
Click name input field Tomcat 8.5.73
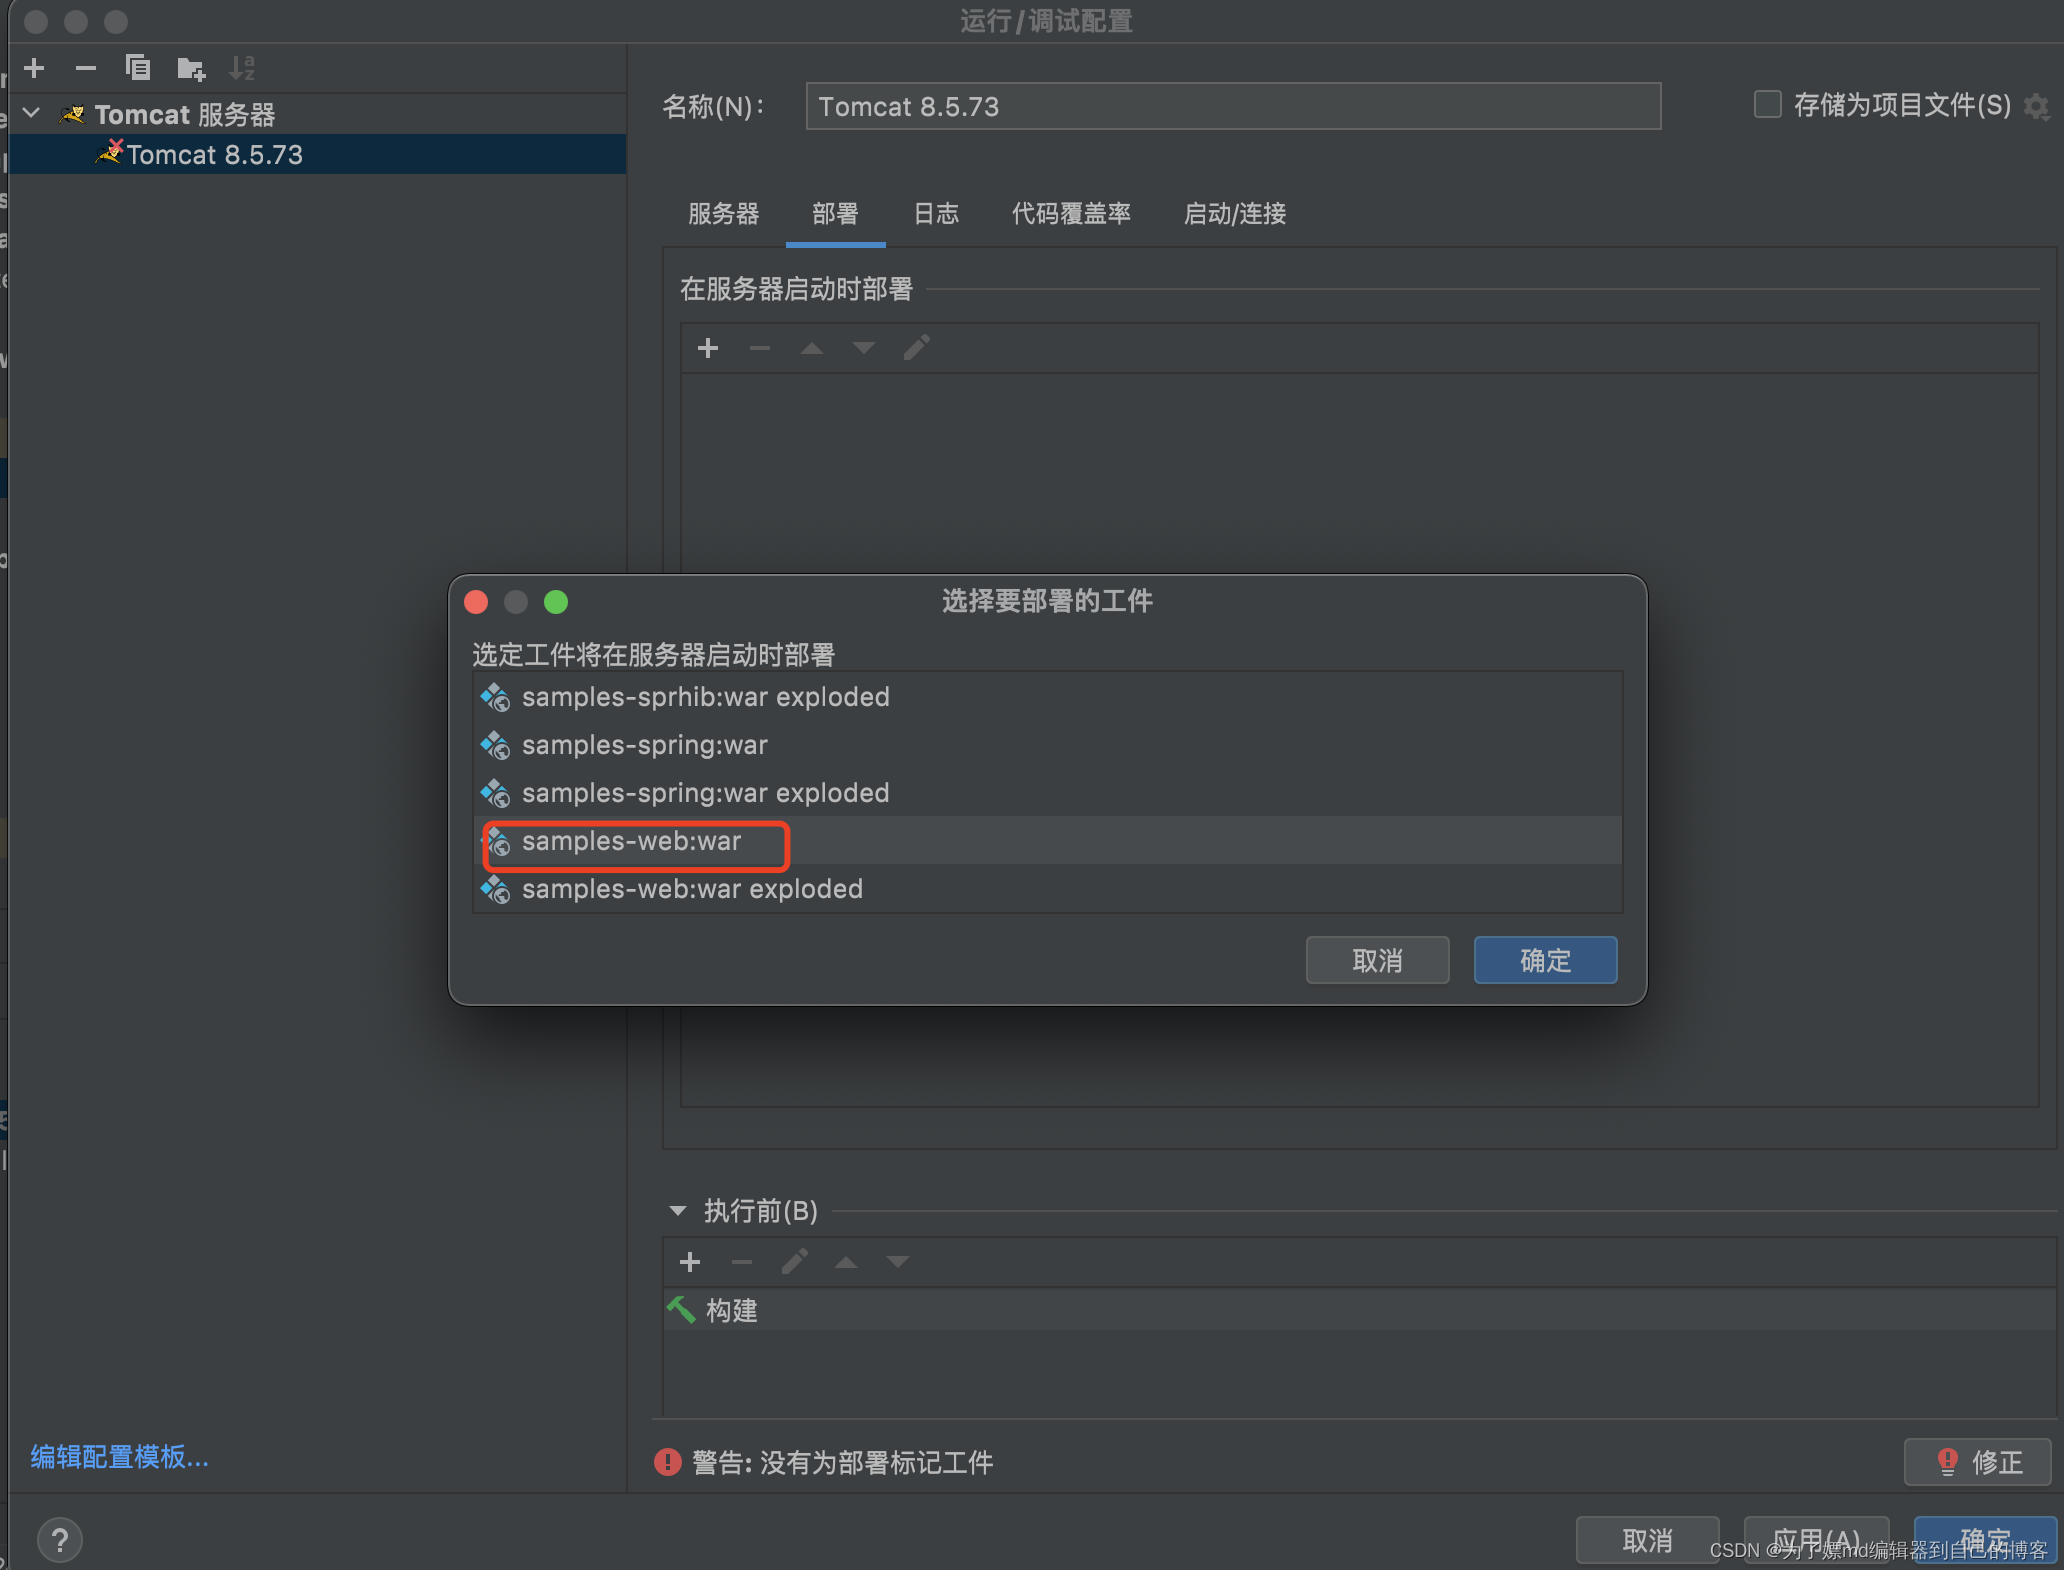pos(1231,106)
